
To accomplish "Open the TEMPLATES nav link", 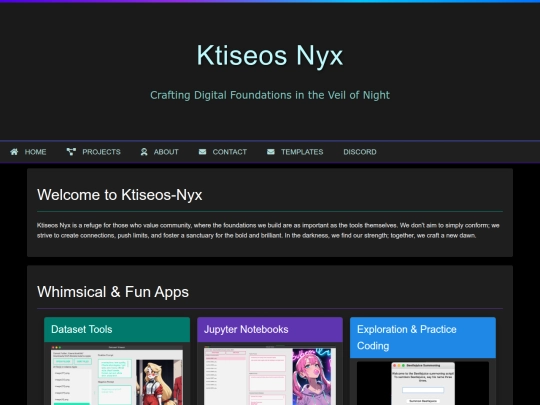I will 295,152.
